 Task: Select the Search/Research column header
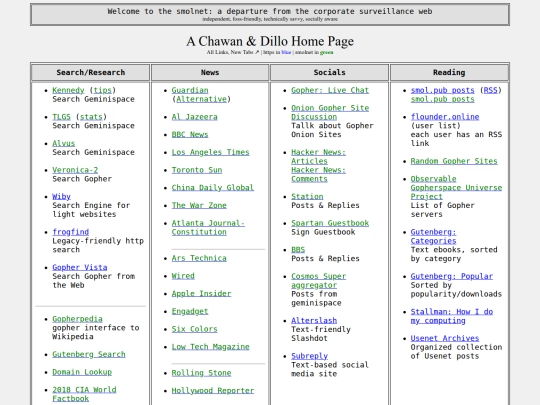(91, 72)
